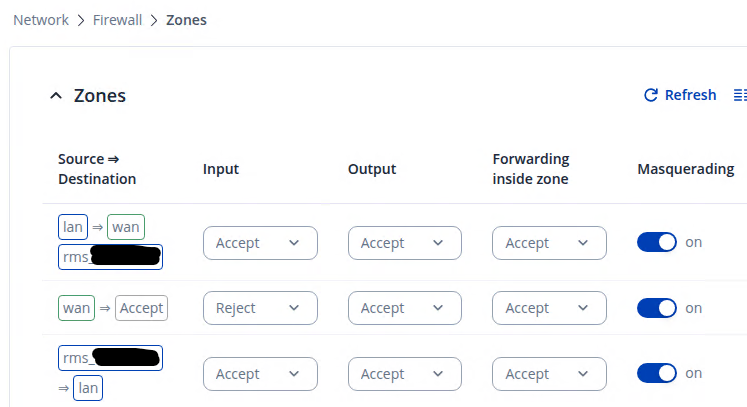The image size is (747, 407).
Task: Click the column layout icon beside Refresh
Action: coord(740,95)
